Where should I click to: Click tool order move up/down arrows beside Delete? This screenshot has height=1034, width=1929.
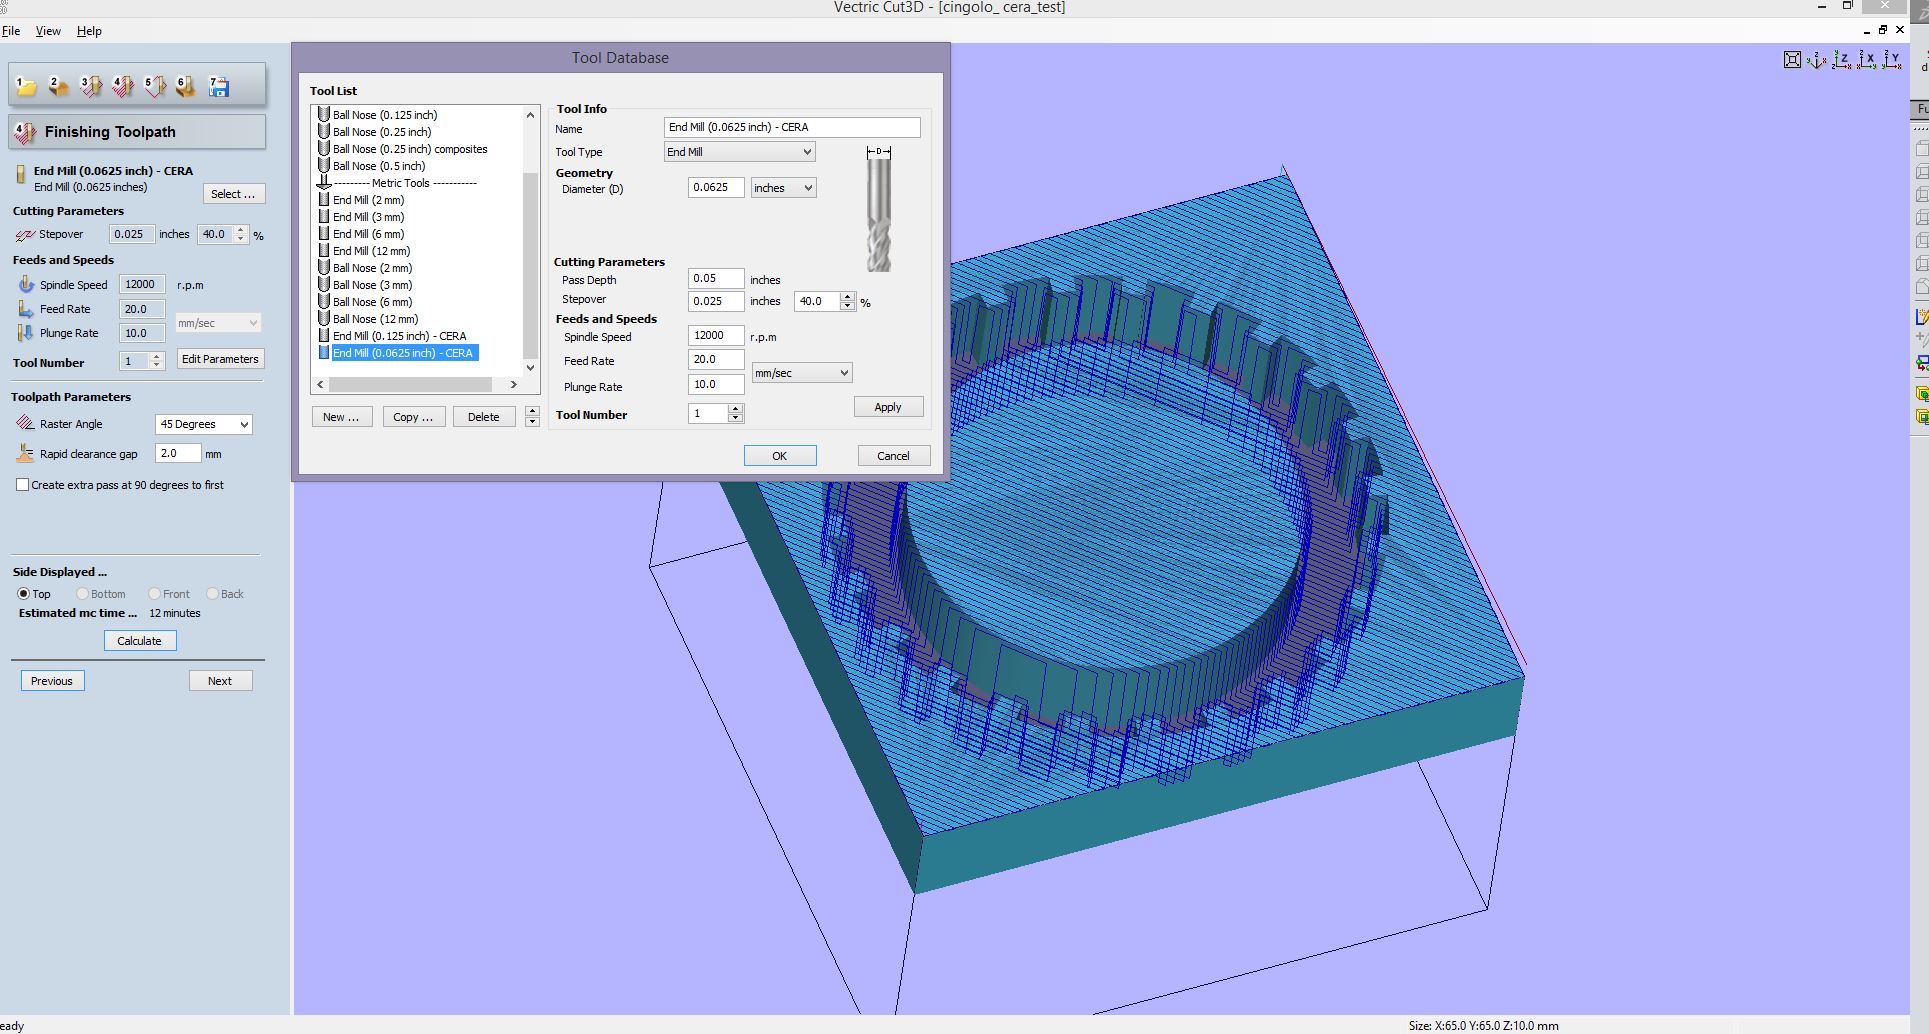532,416
